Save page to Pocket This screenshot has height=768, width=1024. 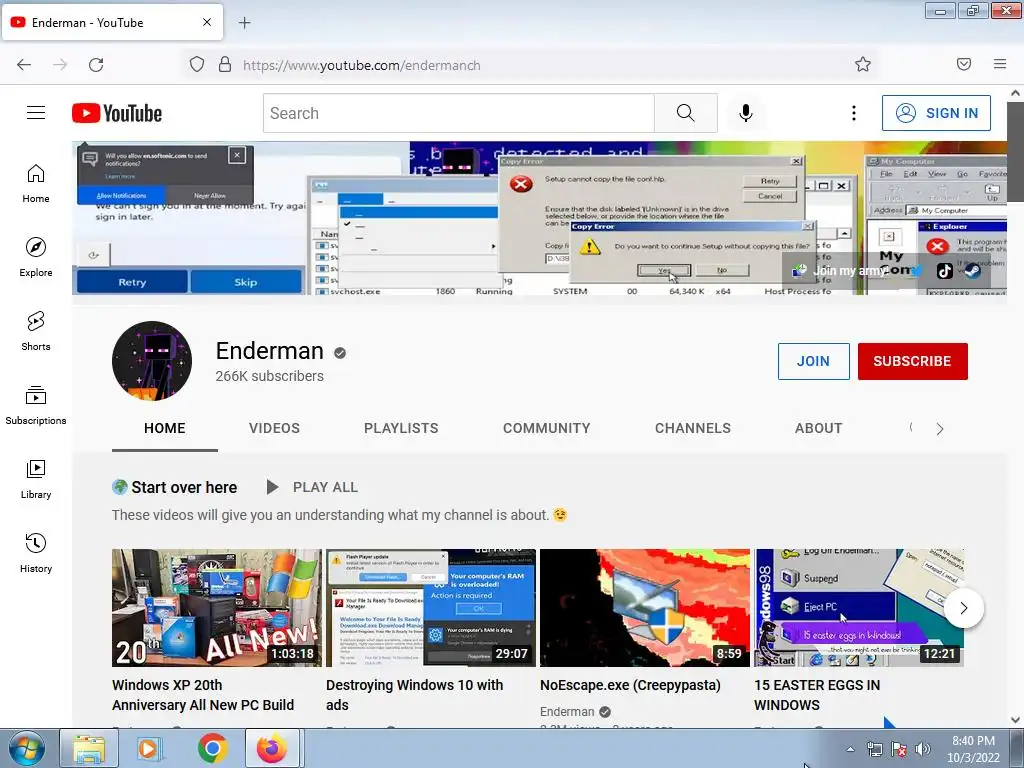click(x=964, y=64)
